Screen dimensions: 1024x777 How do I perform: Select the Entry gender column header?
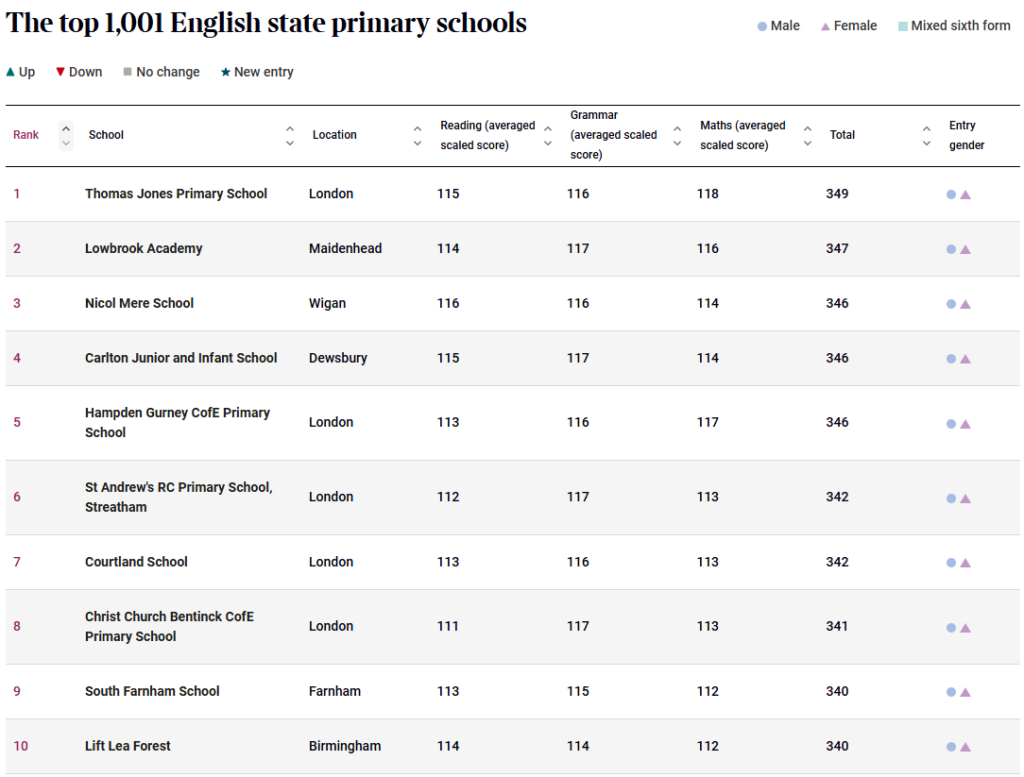click(x=967, y=135)
